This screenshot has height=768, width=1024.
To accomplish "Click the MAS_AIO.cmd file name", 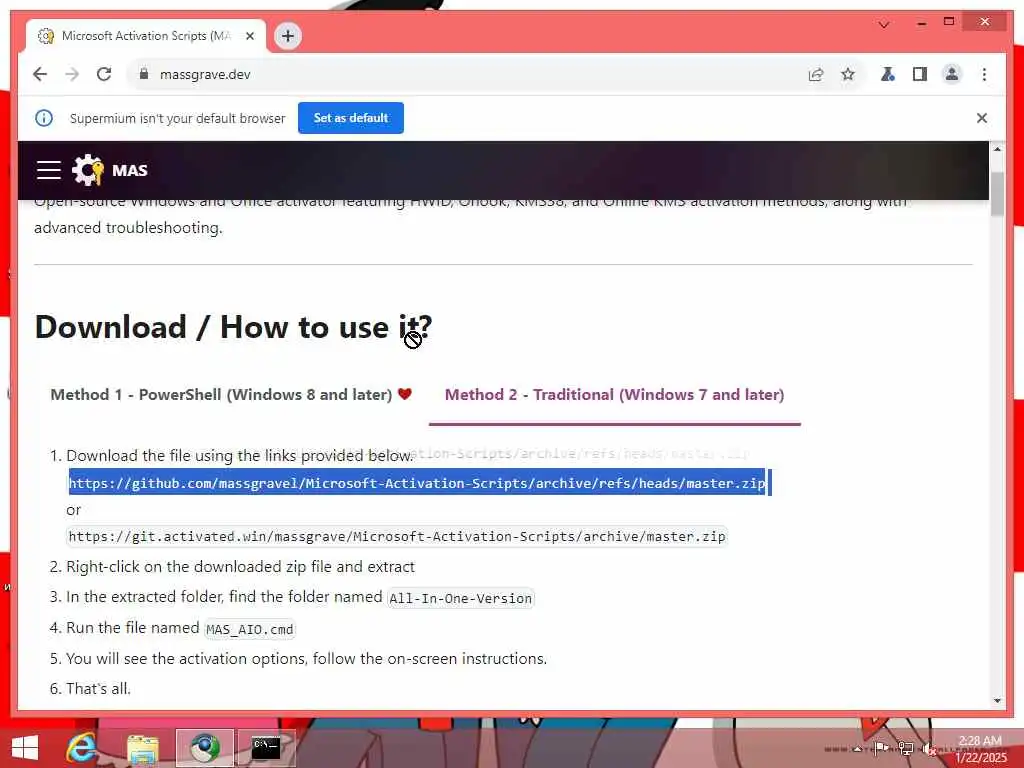I will coord(249,630).
